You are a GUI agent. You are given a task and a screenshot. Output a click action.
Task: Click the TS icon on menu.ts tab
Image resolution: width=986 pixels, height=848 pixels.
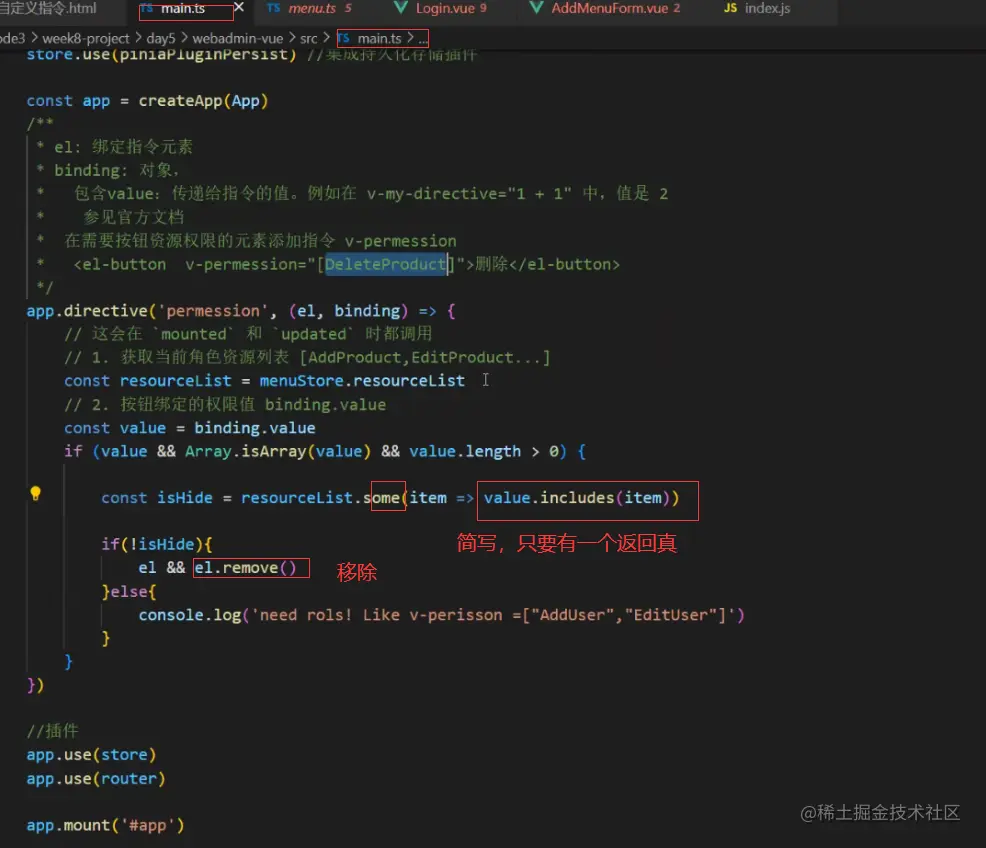click(x=274, y=8)
